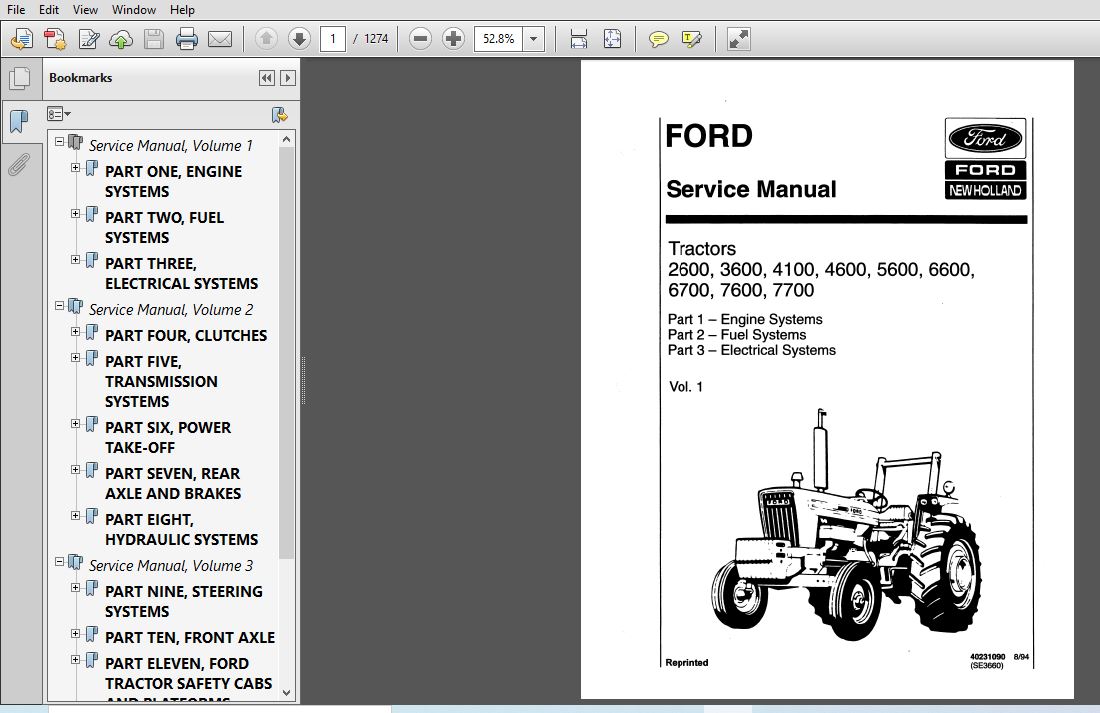Open the Window menu
Image resolution: width=1100 pixels, height=713 pixels.
[133, 10]
